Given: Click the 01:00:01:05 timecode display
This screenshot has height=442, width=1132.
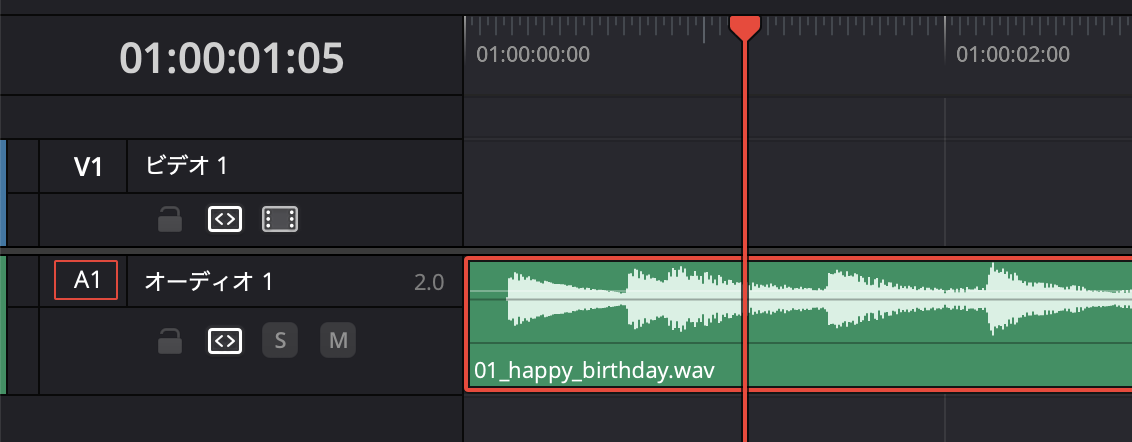Looking at the screenshot, I should pos(231,58).
